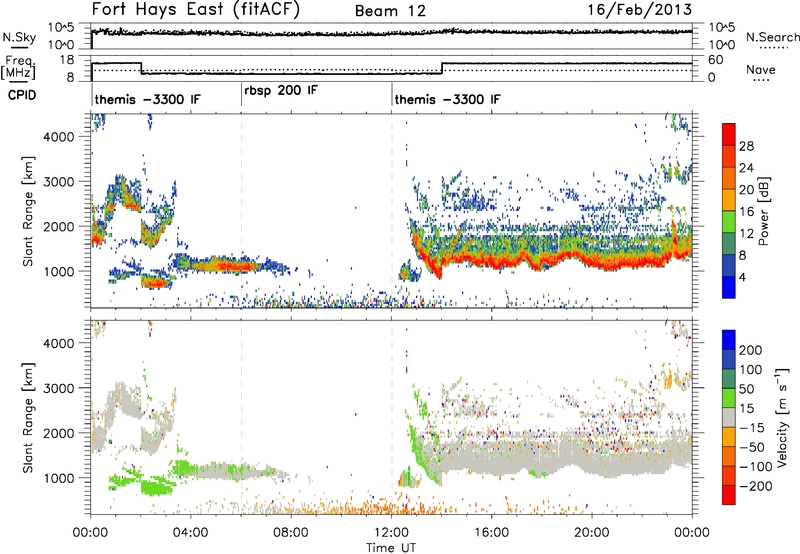This screenshot has width=800, height=554.
Task: Click the frequency step-up line at 14:00
Action: pyautogui.click(x=442, y=68)
